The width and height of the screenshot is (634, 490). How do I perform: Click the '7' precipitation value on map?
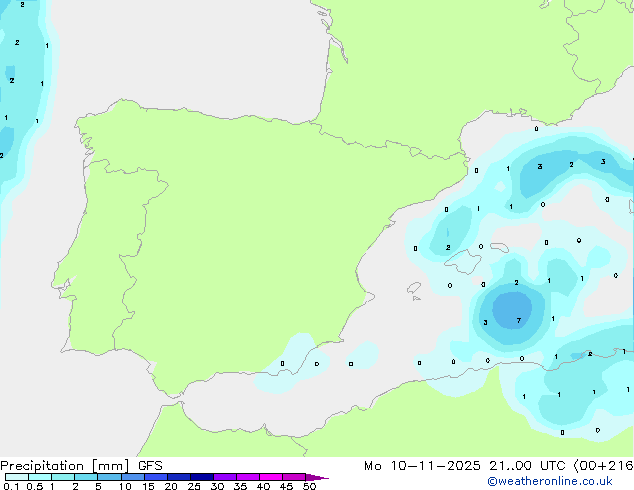click(x=519, y=321)
